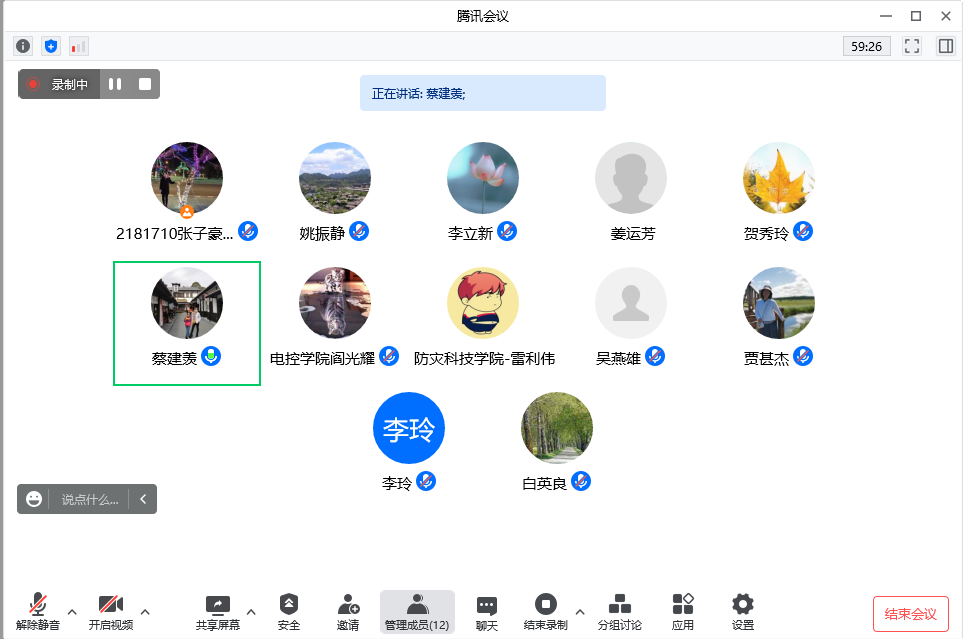The height and width of the screenshot is (639, 964).
Task: Expand video options arrow beside camera
Action: click(145, 611)
